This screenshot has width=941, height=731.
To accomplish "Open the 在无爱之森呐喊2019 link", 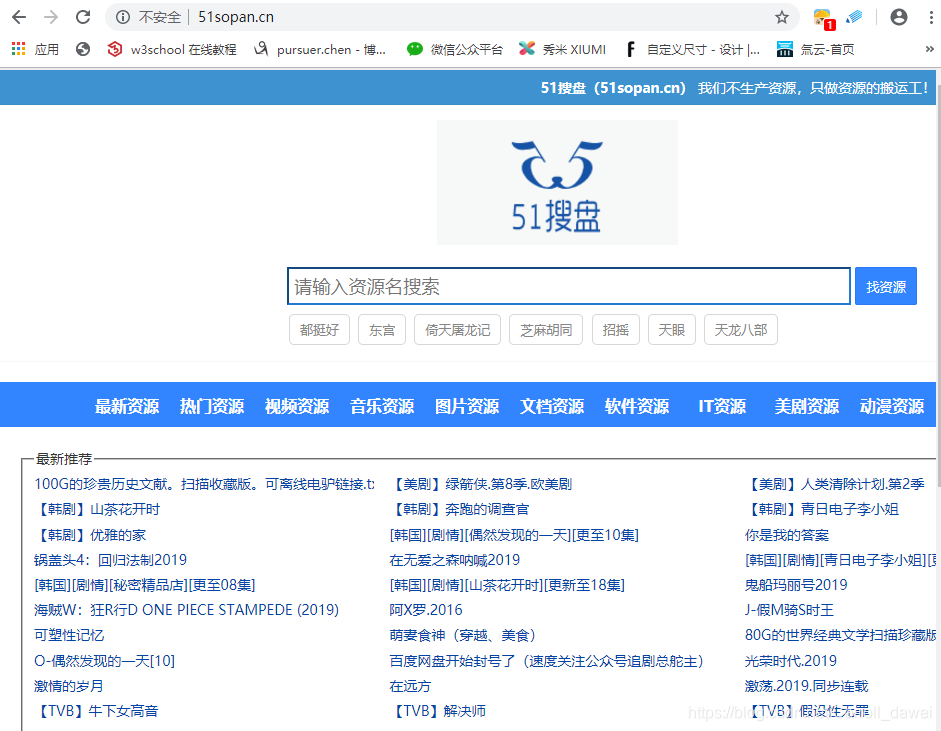I will point(455,560).
